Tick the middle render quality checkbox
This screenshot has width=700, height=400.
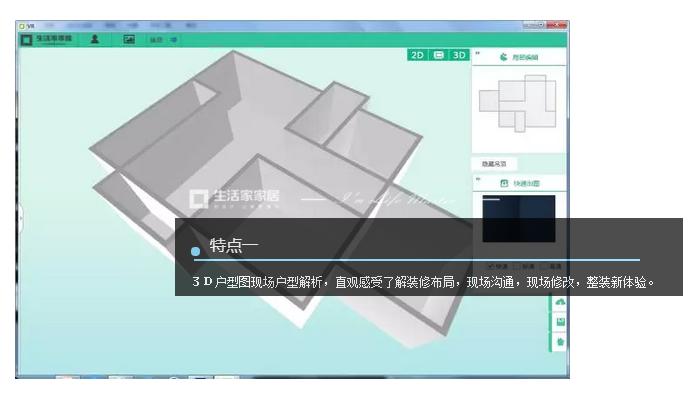tap(518, 266)
